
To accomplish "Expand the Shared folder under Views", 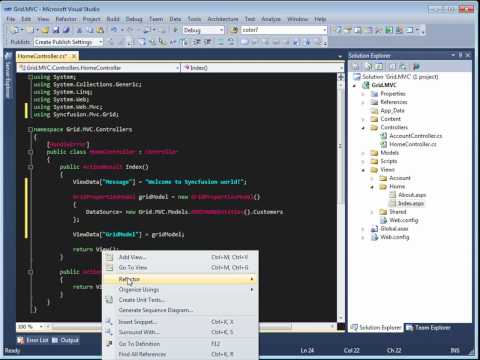I will (372, 212).
